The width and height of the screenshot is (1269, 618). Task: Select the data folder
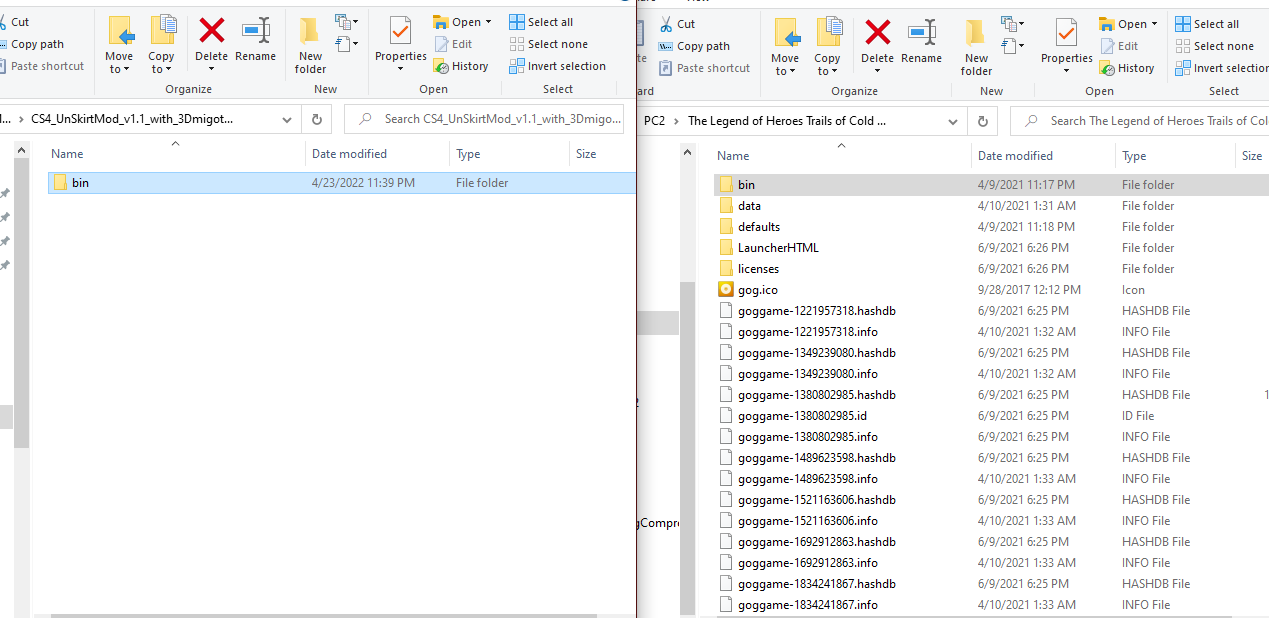tap(991, 206)
